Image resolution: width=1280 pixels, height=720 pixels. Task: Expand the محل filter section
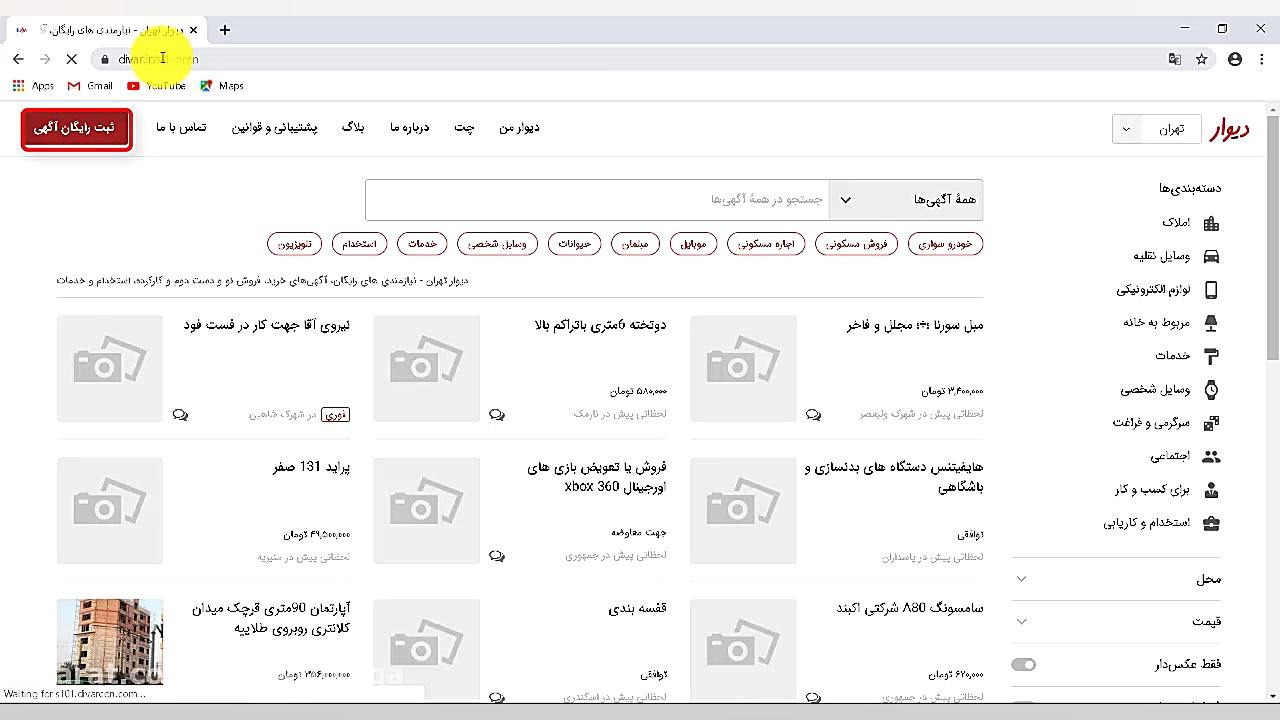(x=1115, y=578)
